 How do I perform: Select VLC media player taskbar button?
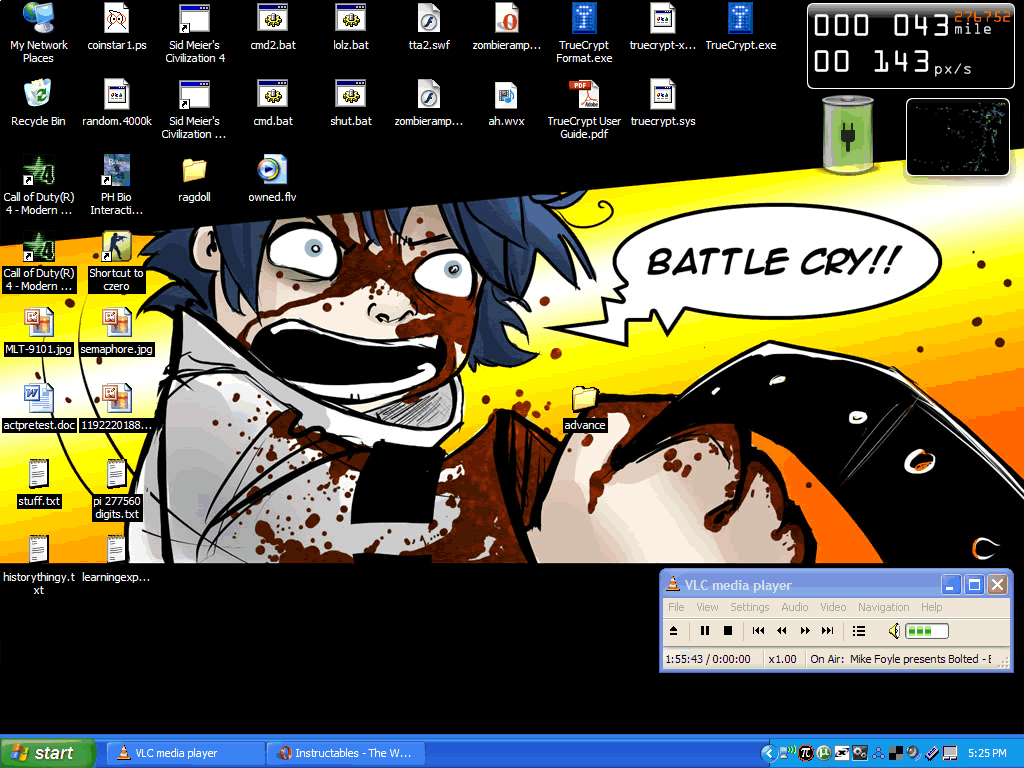pyautogui.click(x=185, y=753)
